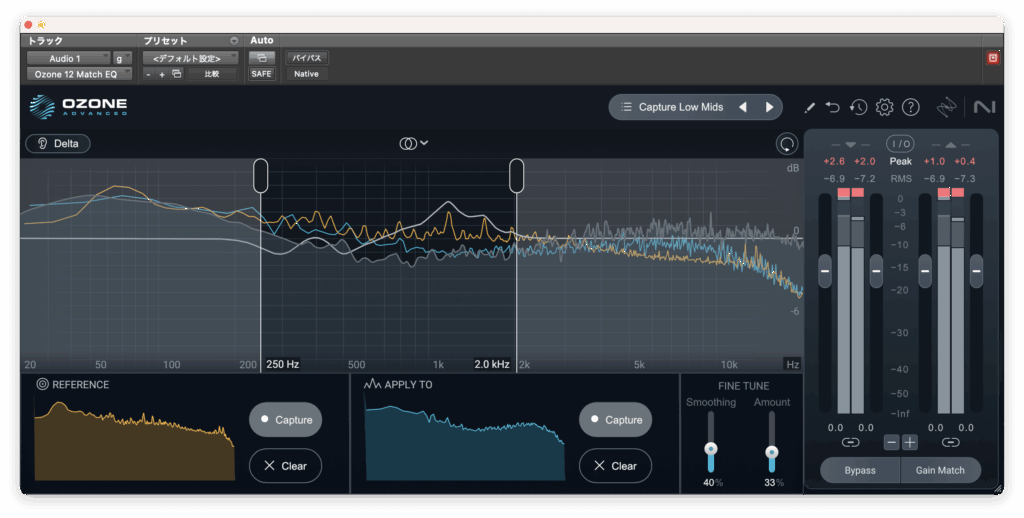Image resolution: width=1024 pixels, height=518 pixels.
Task: Toggle the I/O meter switch
Action: [x=900, y=144]
